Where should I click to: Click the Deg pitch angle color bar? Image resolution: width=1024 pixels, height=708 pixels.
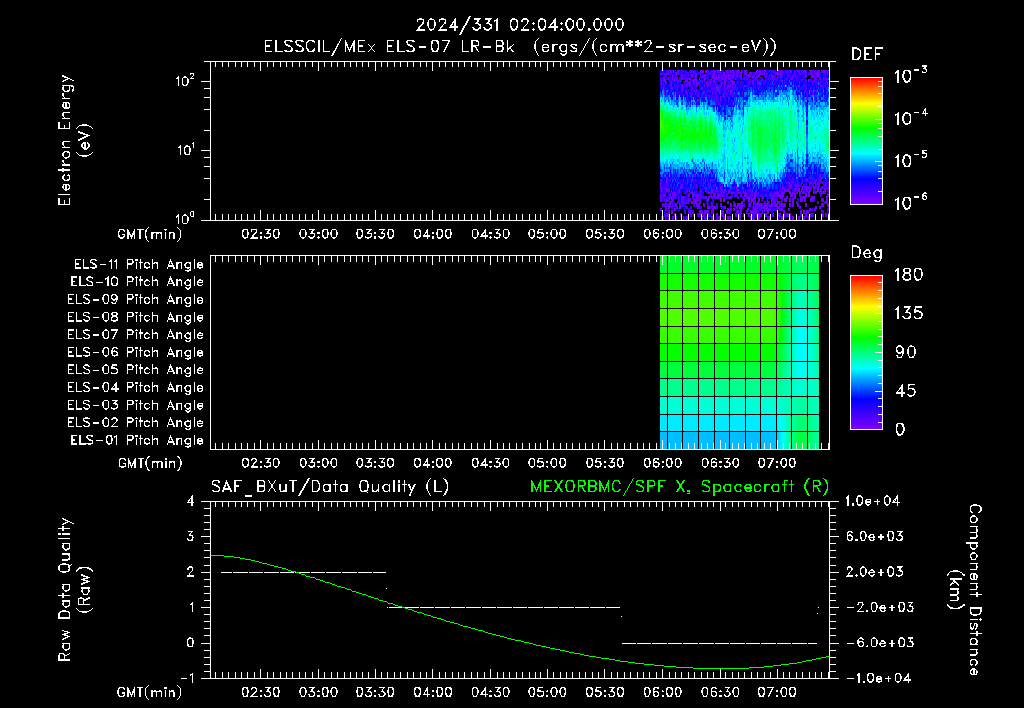pos(866,352)
